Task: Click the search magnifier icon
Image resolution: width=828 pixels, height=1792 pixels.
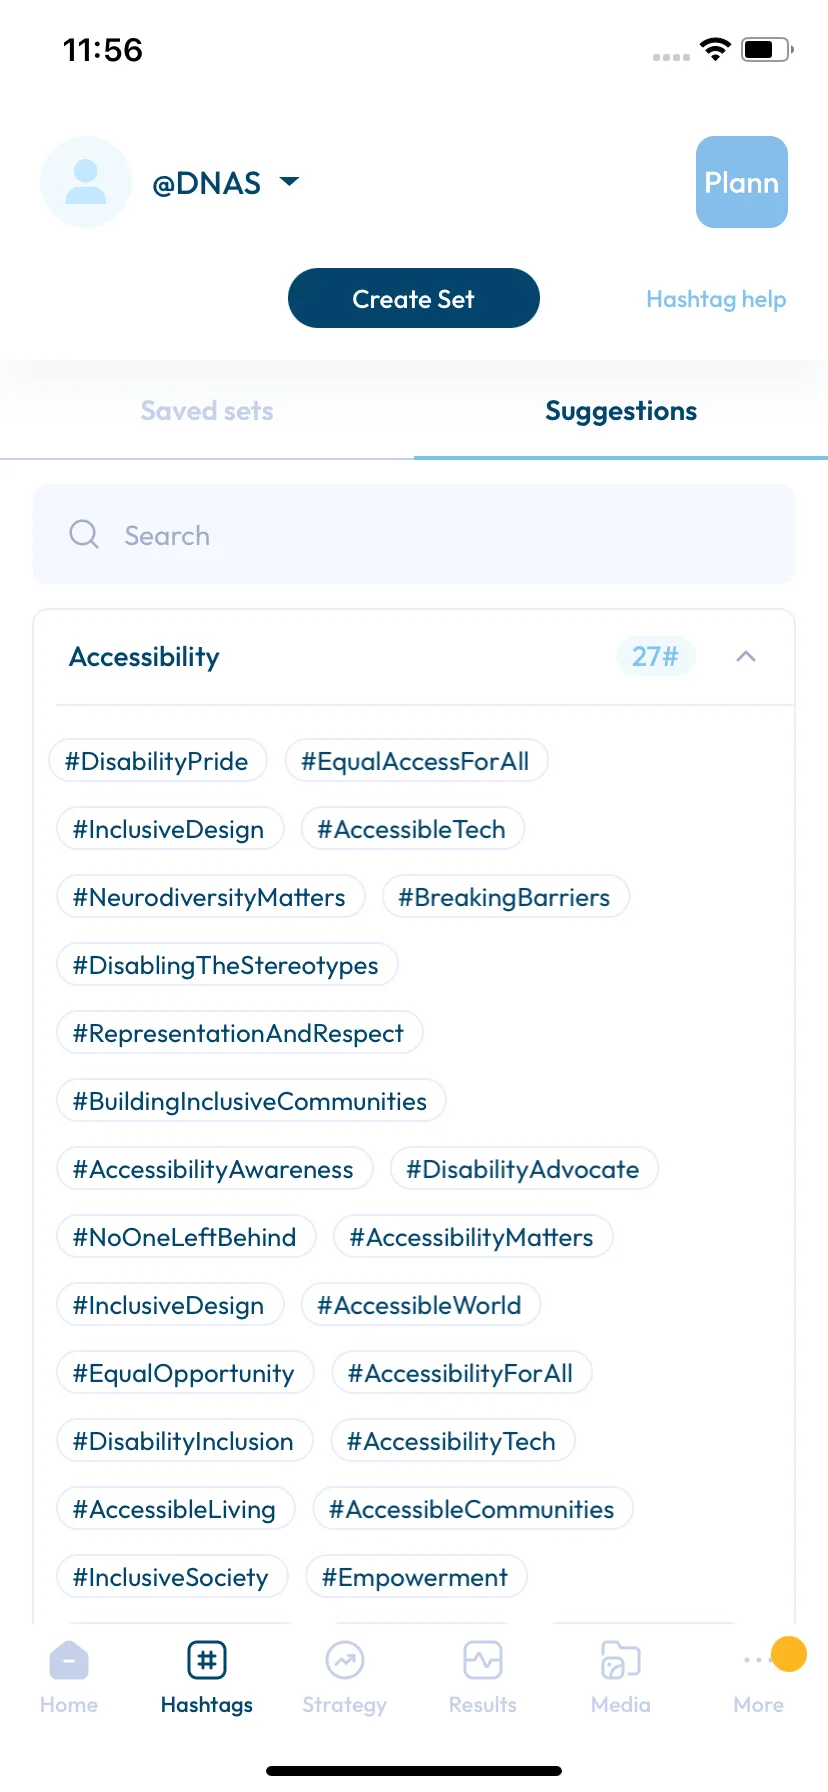Action: (84, 534)
